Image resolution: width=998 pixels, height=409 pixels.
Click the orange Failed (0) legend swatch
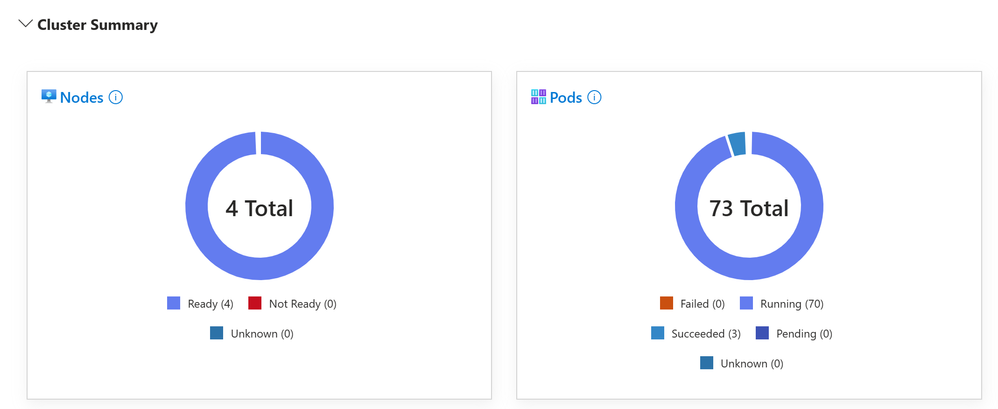[666, 303]
